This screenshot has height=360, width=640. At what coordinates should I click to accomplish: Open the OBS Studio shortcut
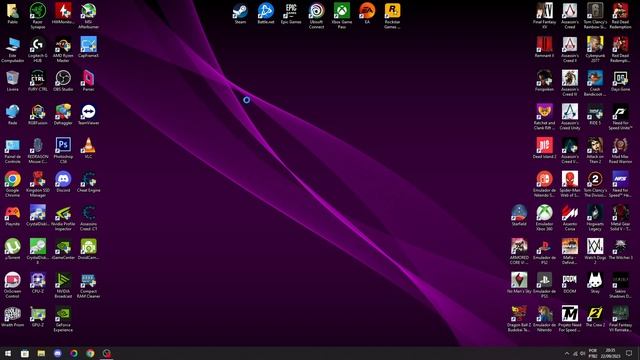[63, 81]
